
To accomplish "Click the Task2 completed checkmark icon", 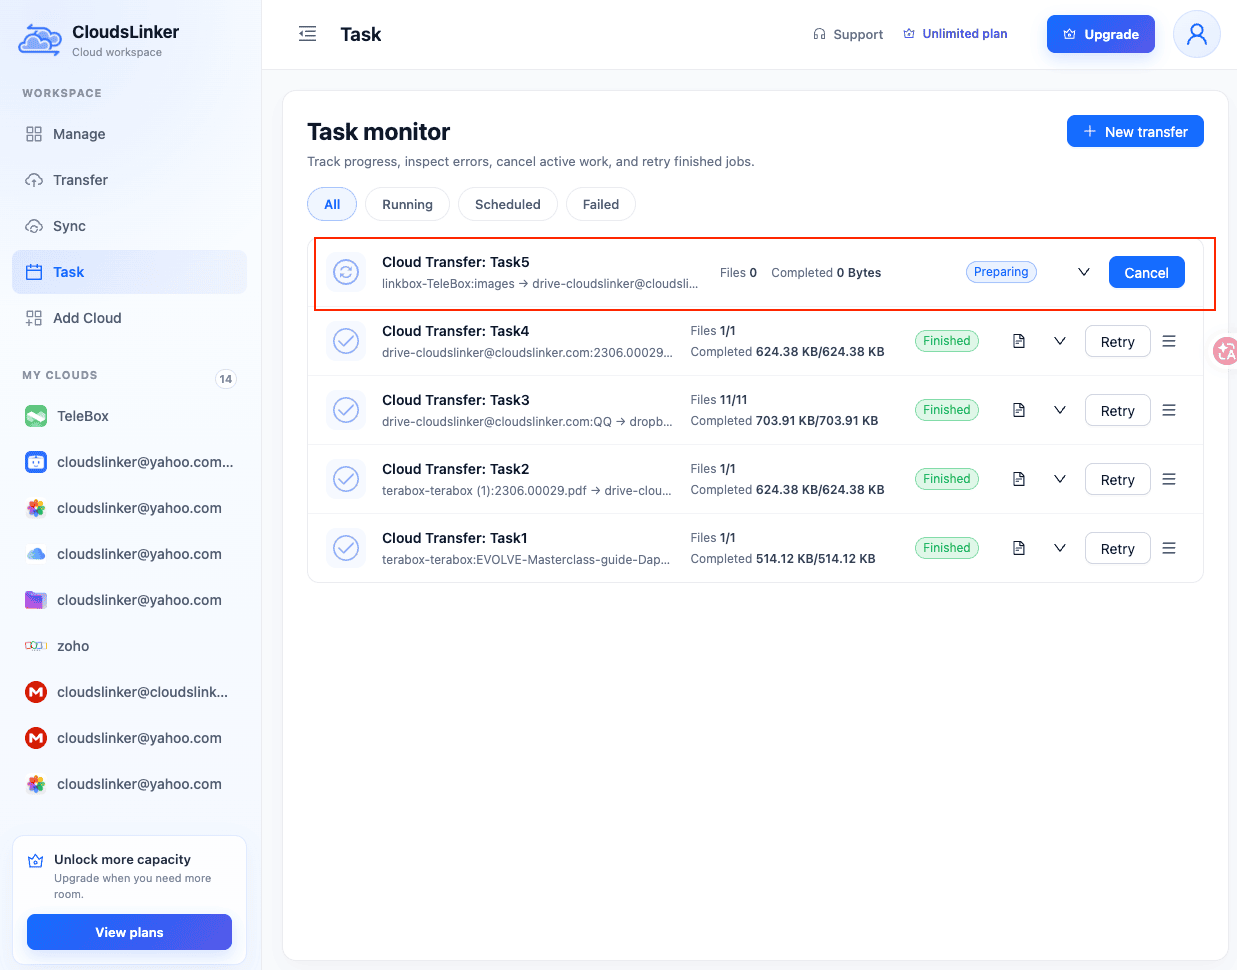I will [346, 479].
